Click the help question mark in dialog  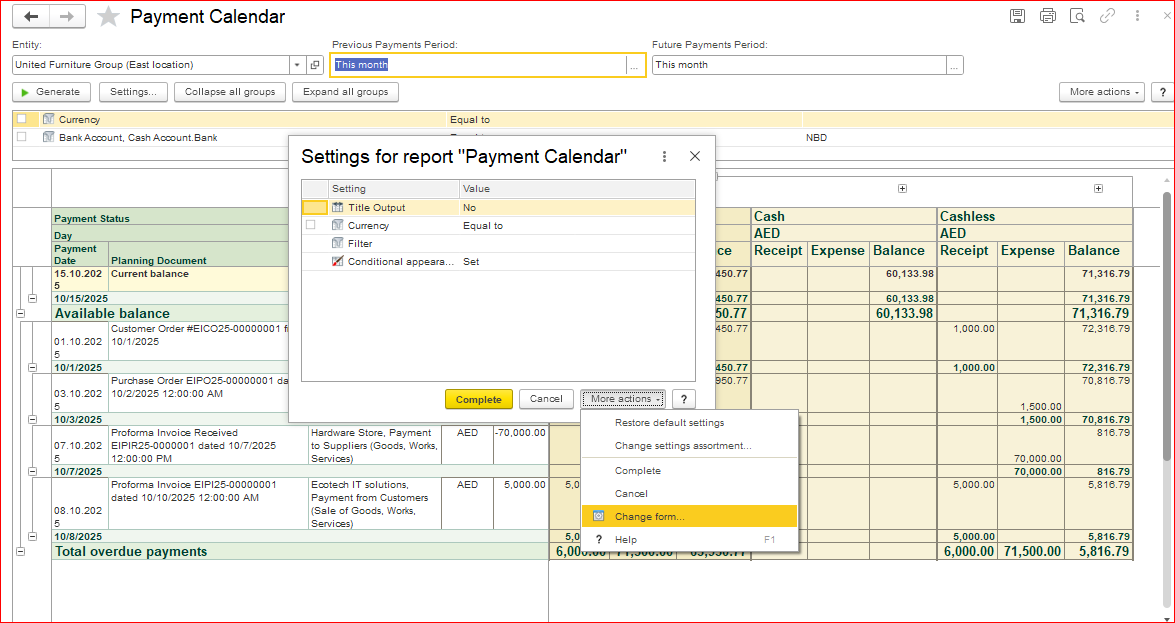(684, 399)
